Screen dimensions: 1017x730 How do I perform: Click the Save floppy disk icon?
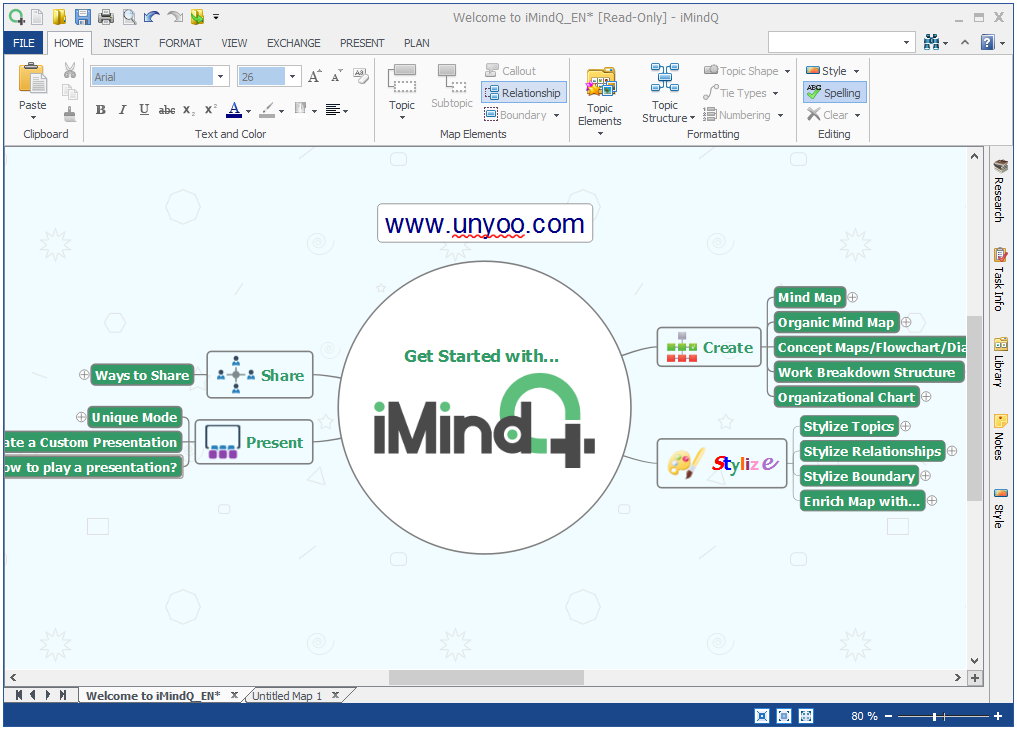pyautogui.click(x=82, y=17)
